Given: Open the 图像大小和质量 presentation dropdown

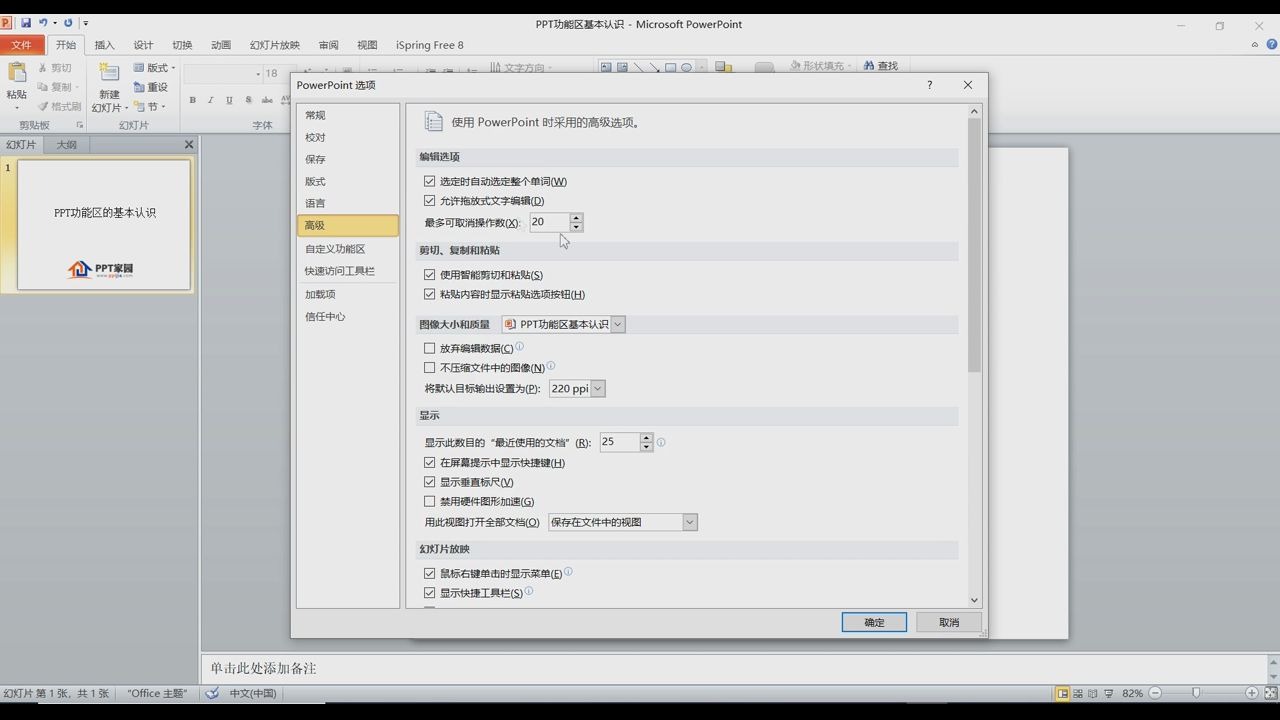Looking at the screenshot, I should point(618,324).
